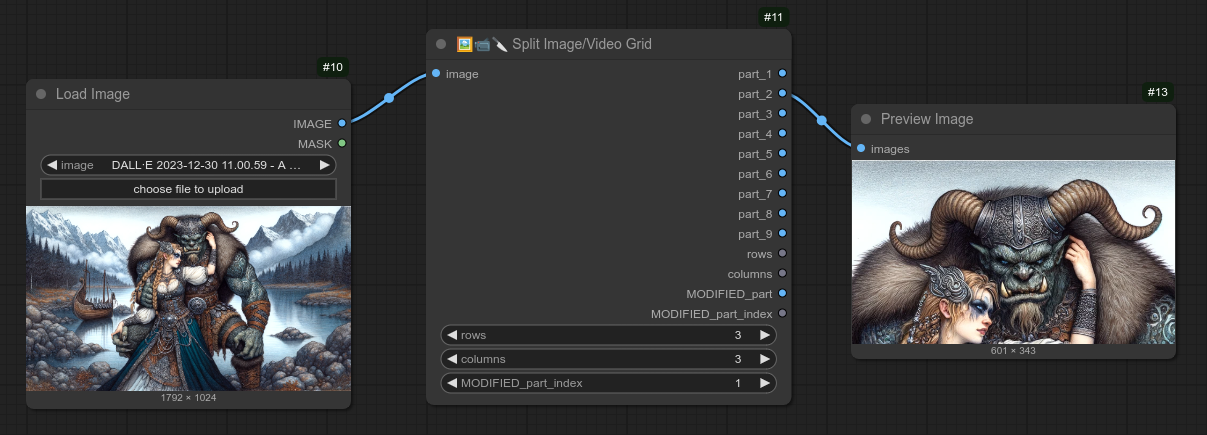Click the Preview Image output thumbnail
This screenshot has height=435, width=1207.
point(1013,252)
